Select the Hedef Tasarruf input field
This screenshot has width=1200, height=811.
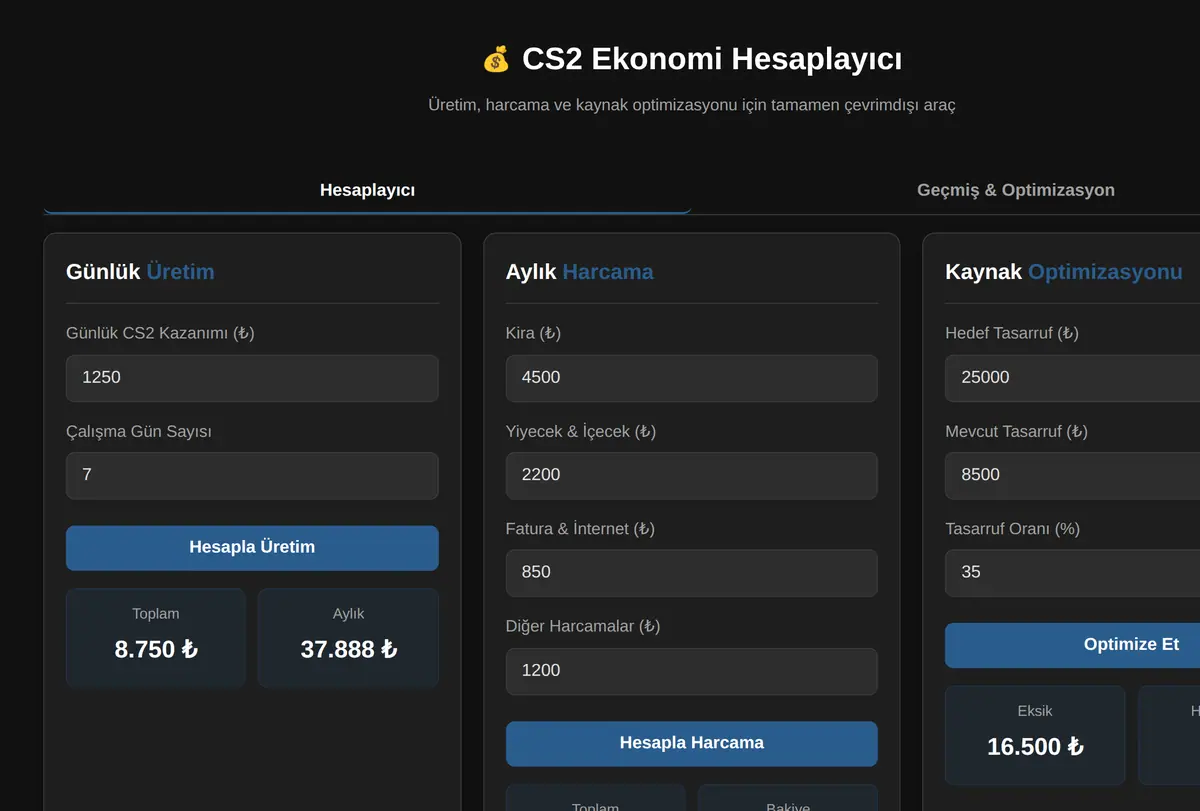click(x=1072, y=378)
